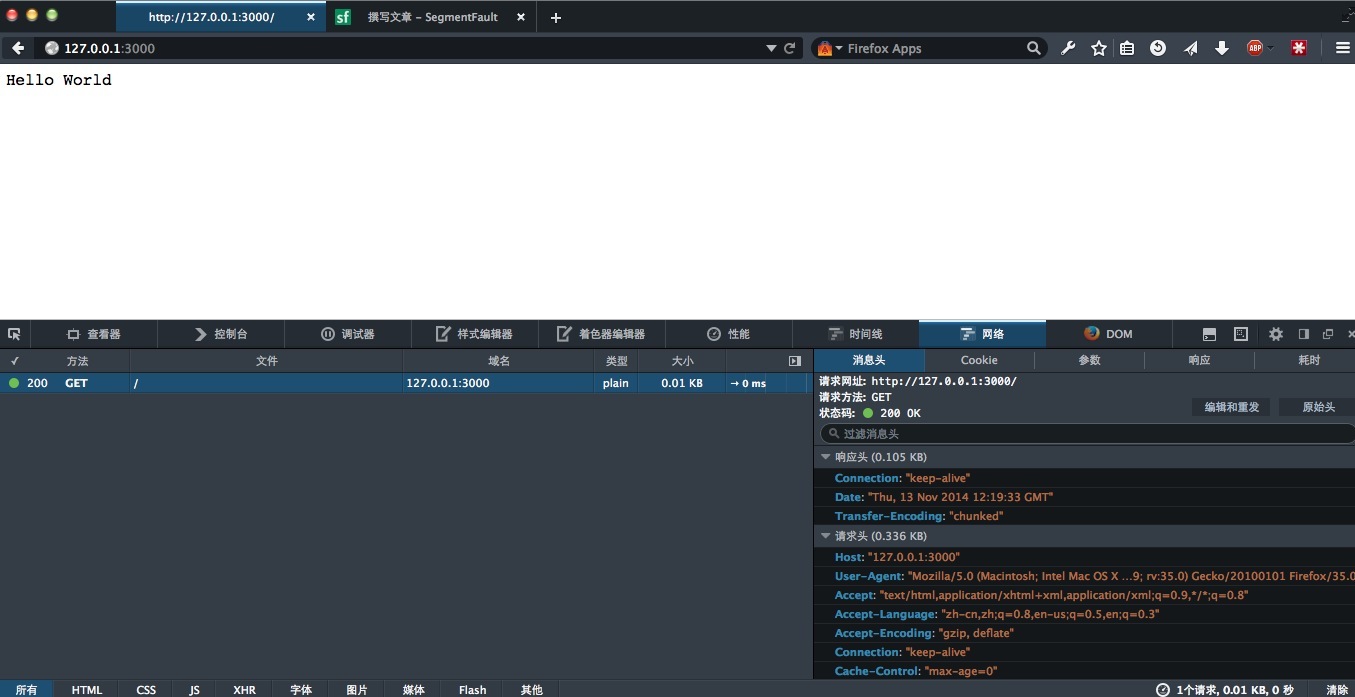Open the Firefox hamburger menu

pos(1342,48)
